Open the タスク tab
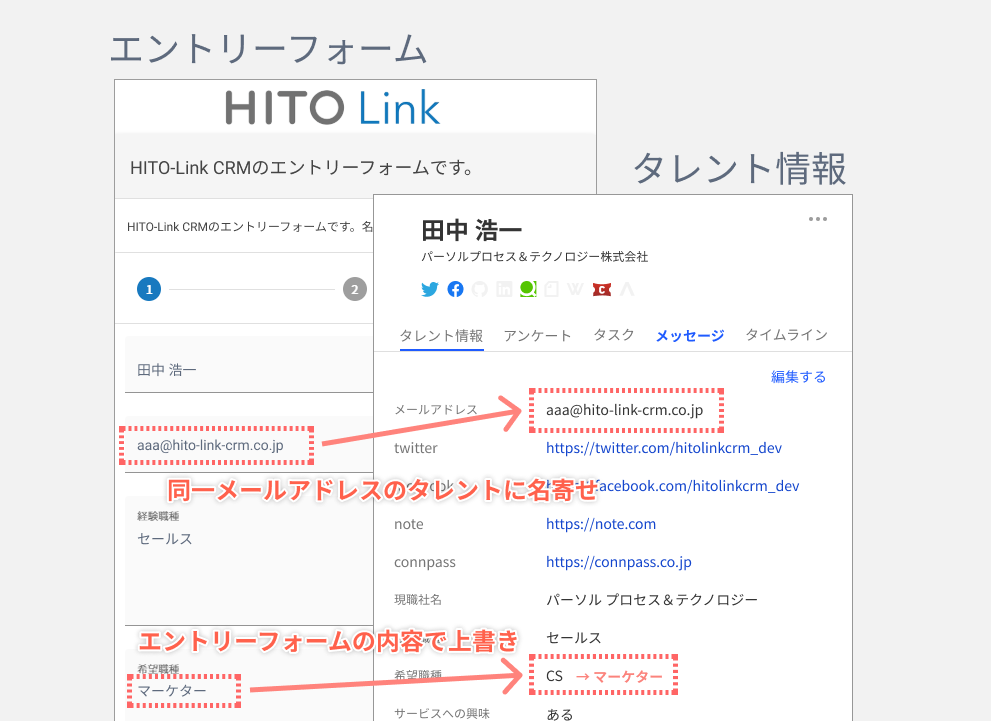 614,336
